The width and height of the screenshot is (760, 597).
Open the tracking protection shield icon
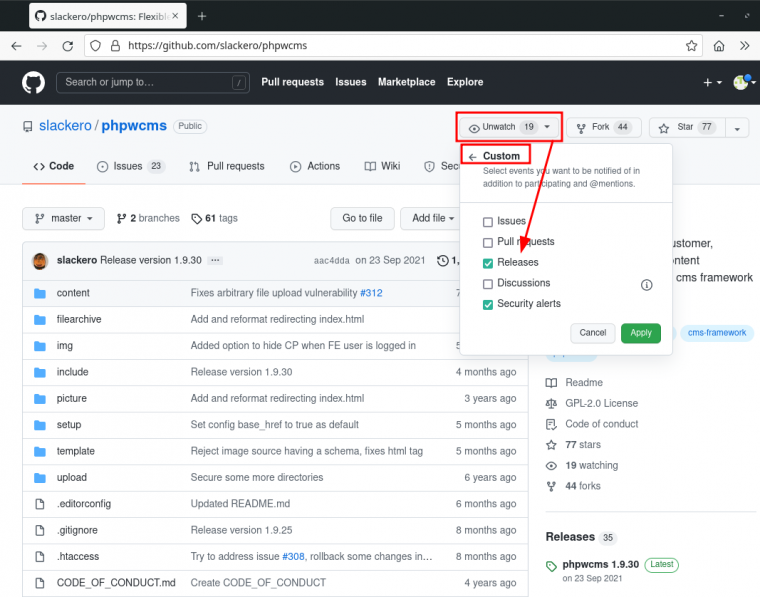[x=95, y=46]
